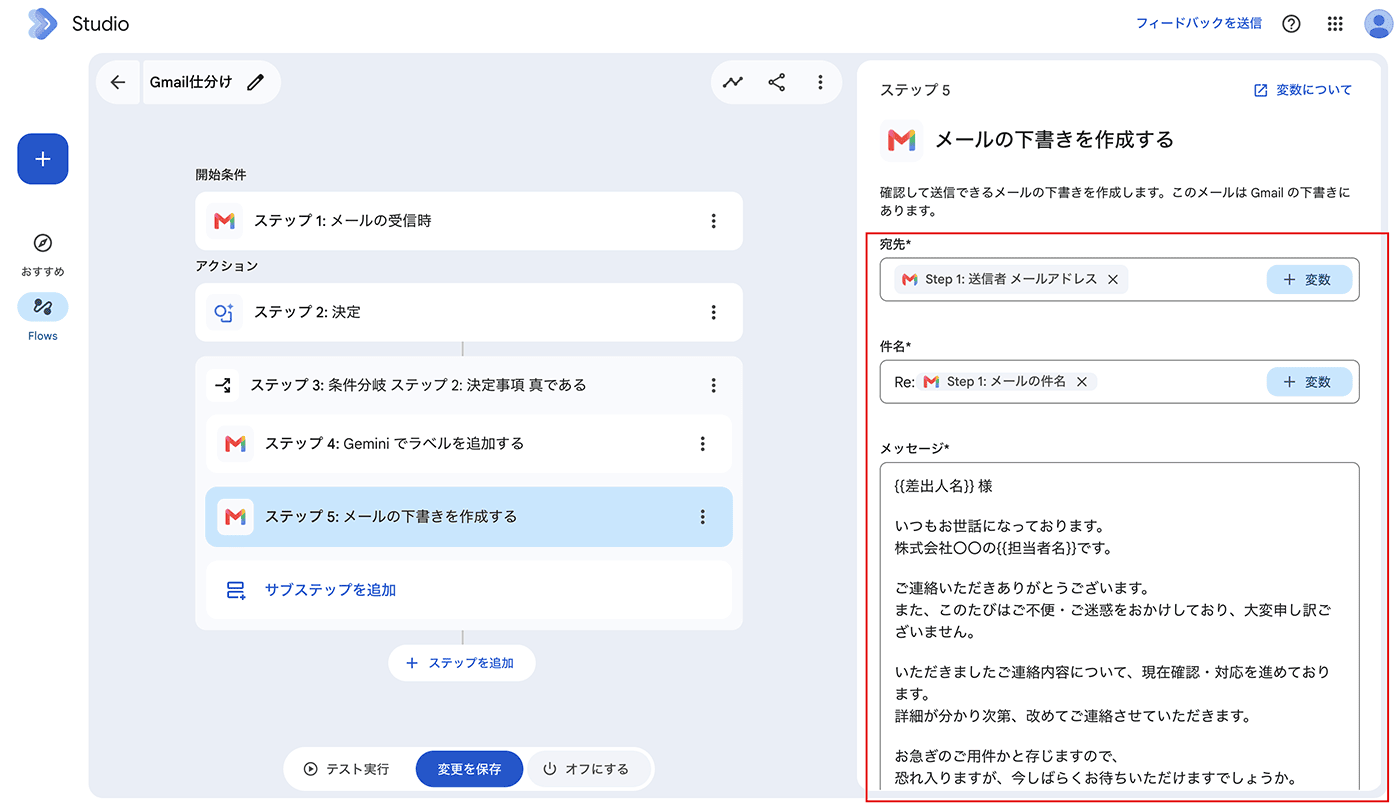Open the Google apps grid icon
The image size is (1400, 810).
(1335, 23)
